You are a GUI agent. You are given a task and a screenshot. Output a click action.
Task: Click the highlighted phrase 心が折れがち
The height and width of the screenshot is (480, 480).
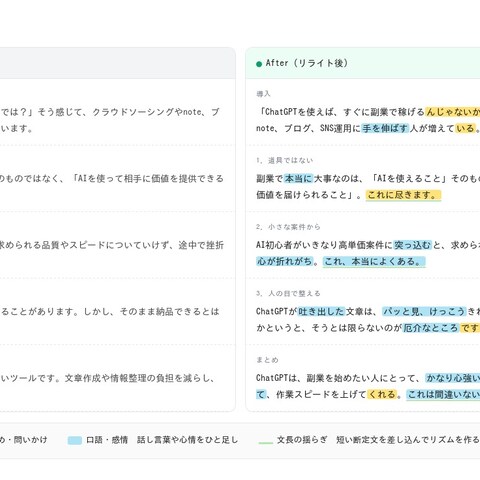[x=285, y=261]
